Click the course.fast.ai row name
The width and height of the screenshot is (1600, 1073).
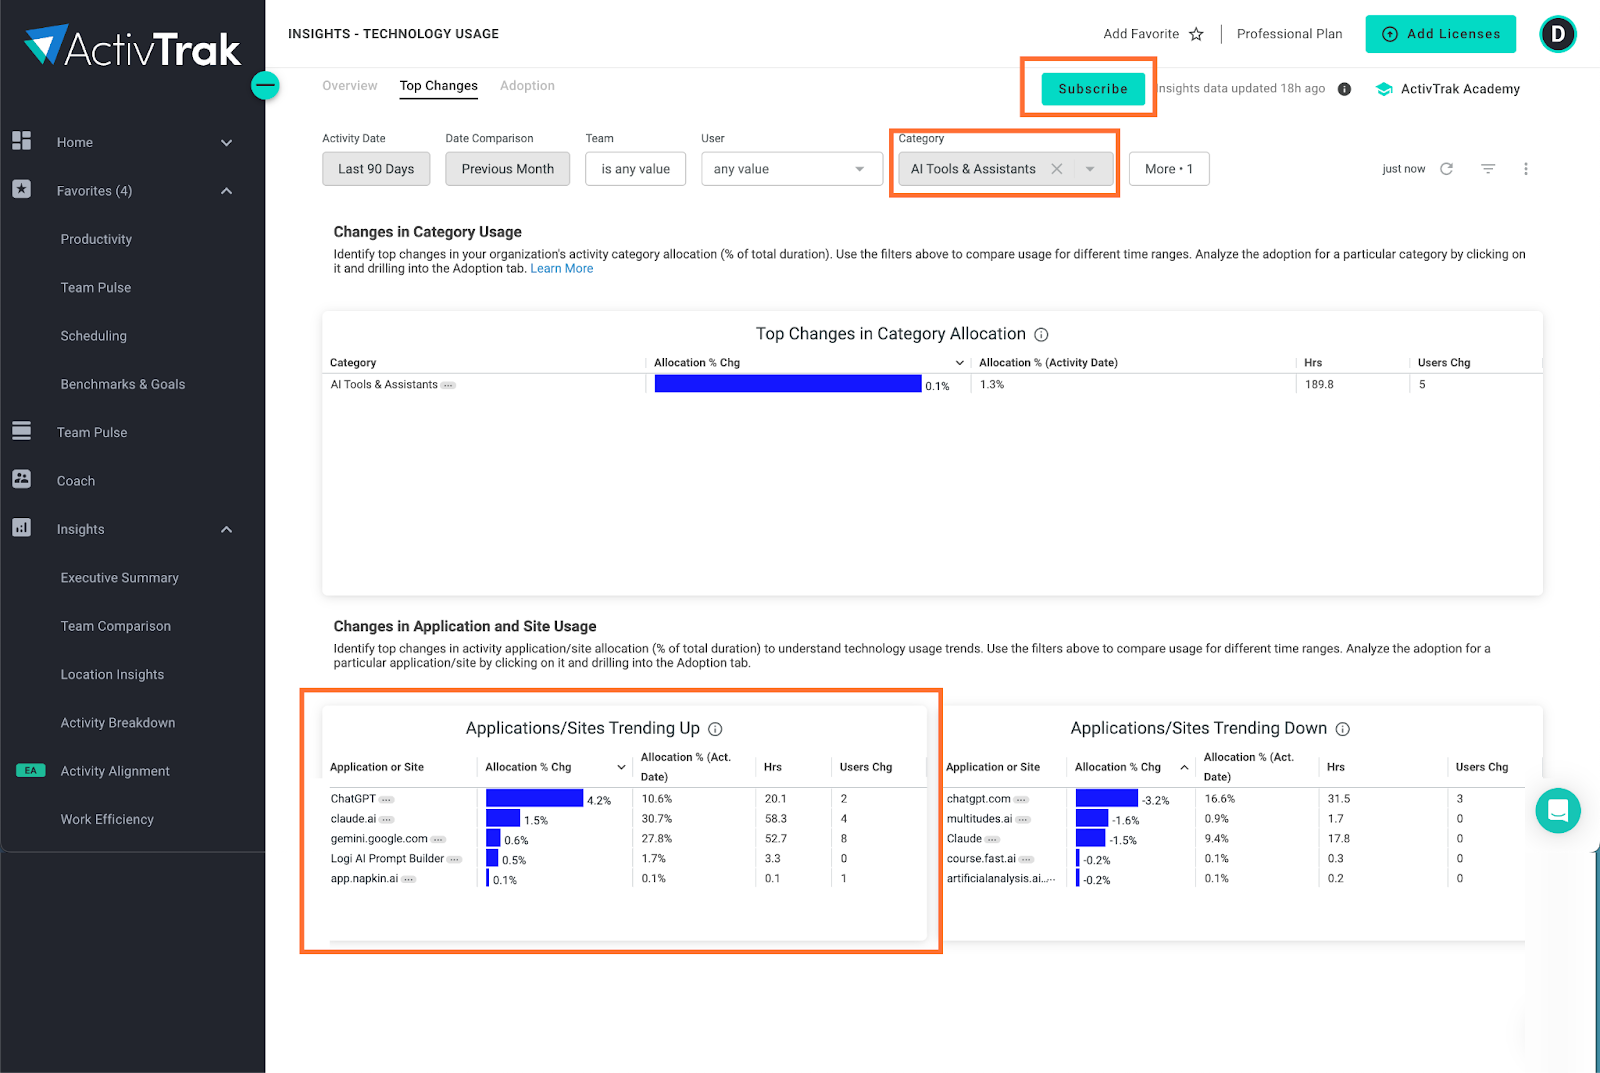[x=981, y=859]
